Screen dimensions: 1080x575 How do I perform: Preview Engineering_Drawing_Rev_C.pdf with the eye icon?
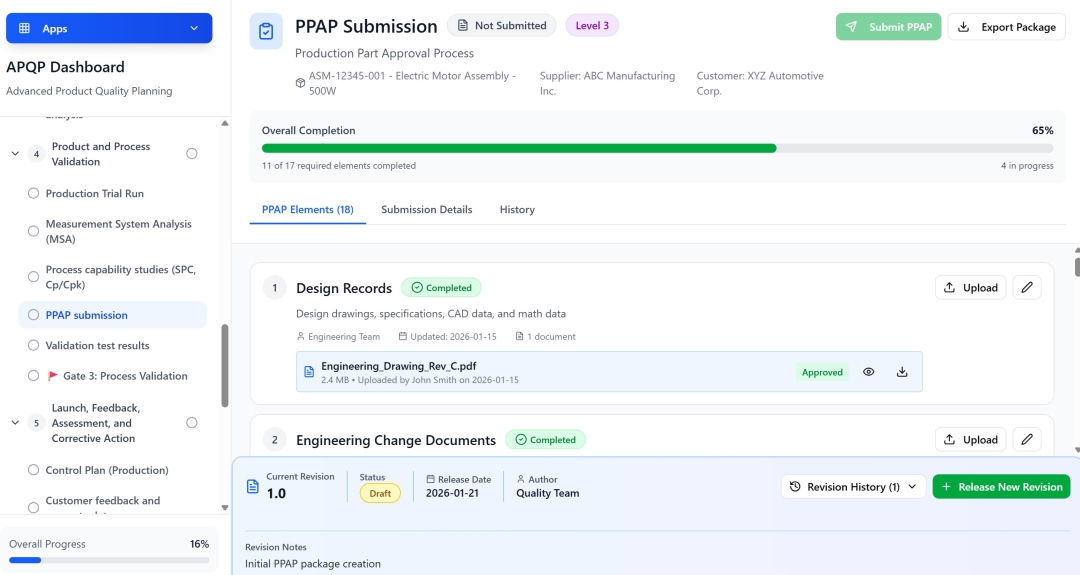[x=869, y=372]
